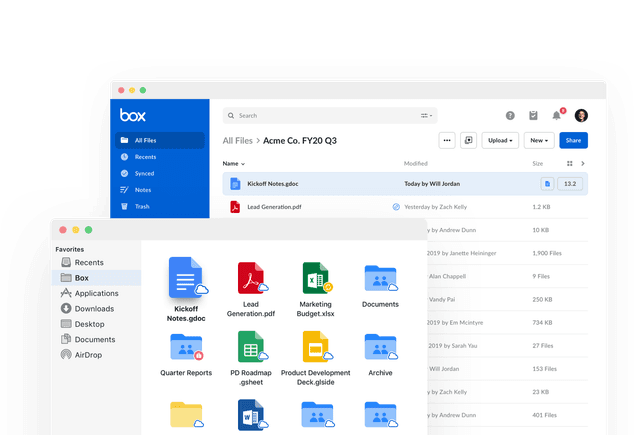Select Quarter Reports folder in Finder
This screenshot has height=435, width=640.
point(186,347)
